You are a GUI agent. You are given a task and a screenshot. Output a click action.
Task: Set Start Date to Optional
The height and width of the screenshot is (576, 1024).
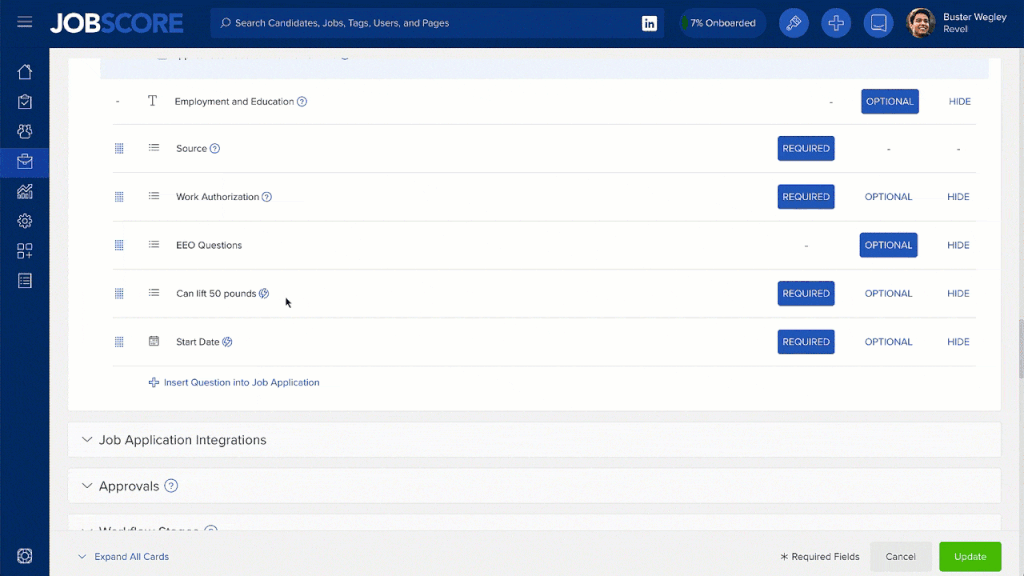point(888,342)
